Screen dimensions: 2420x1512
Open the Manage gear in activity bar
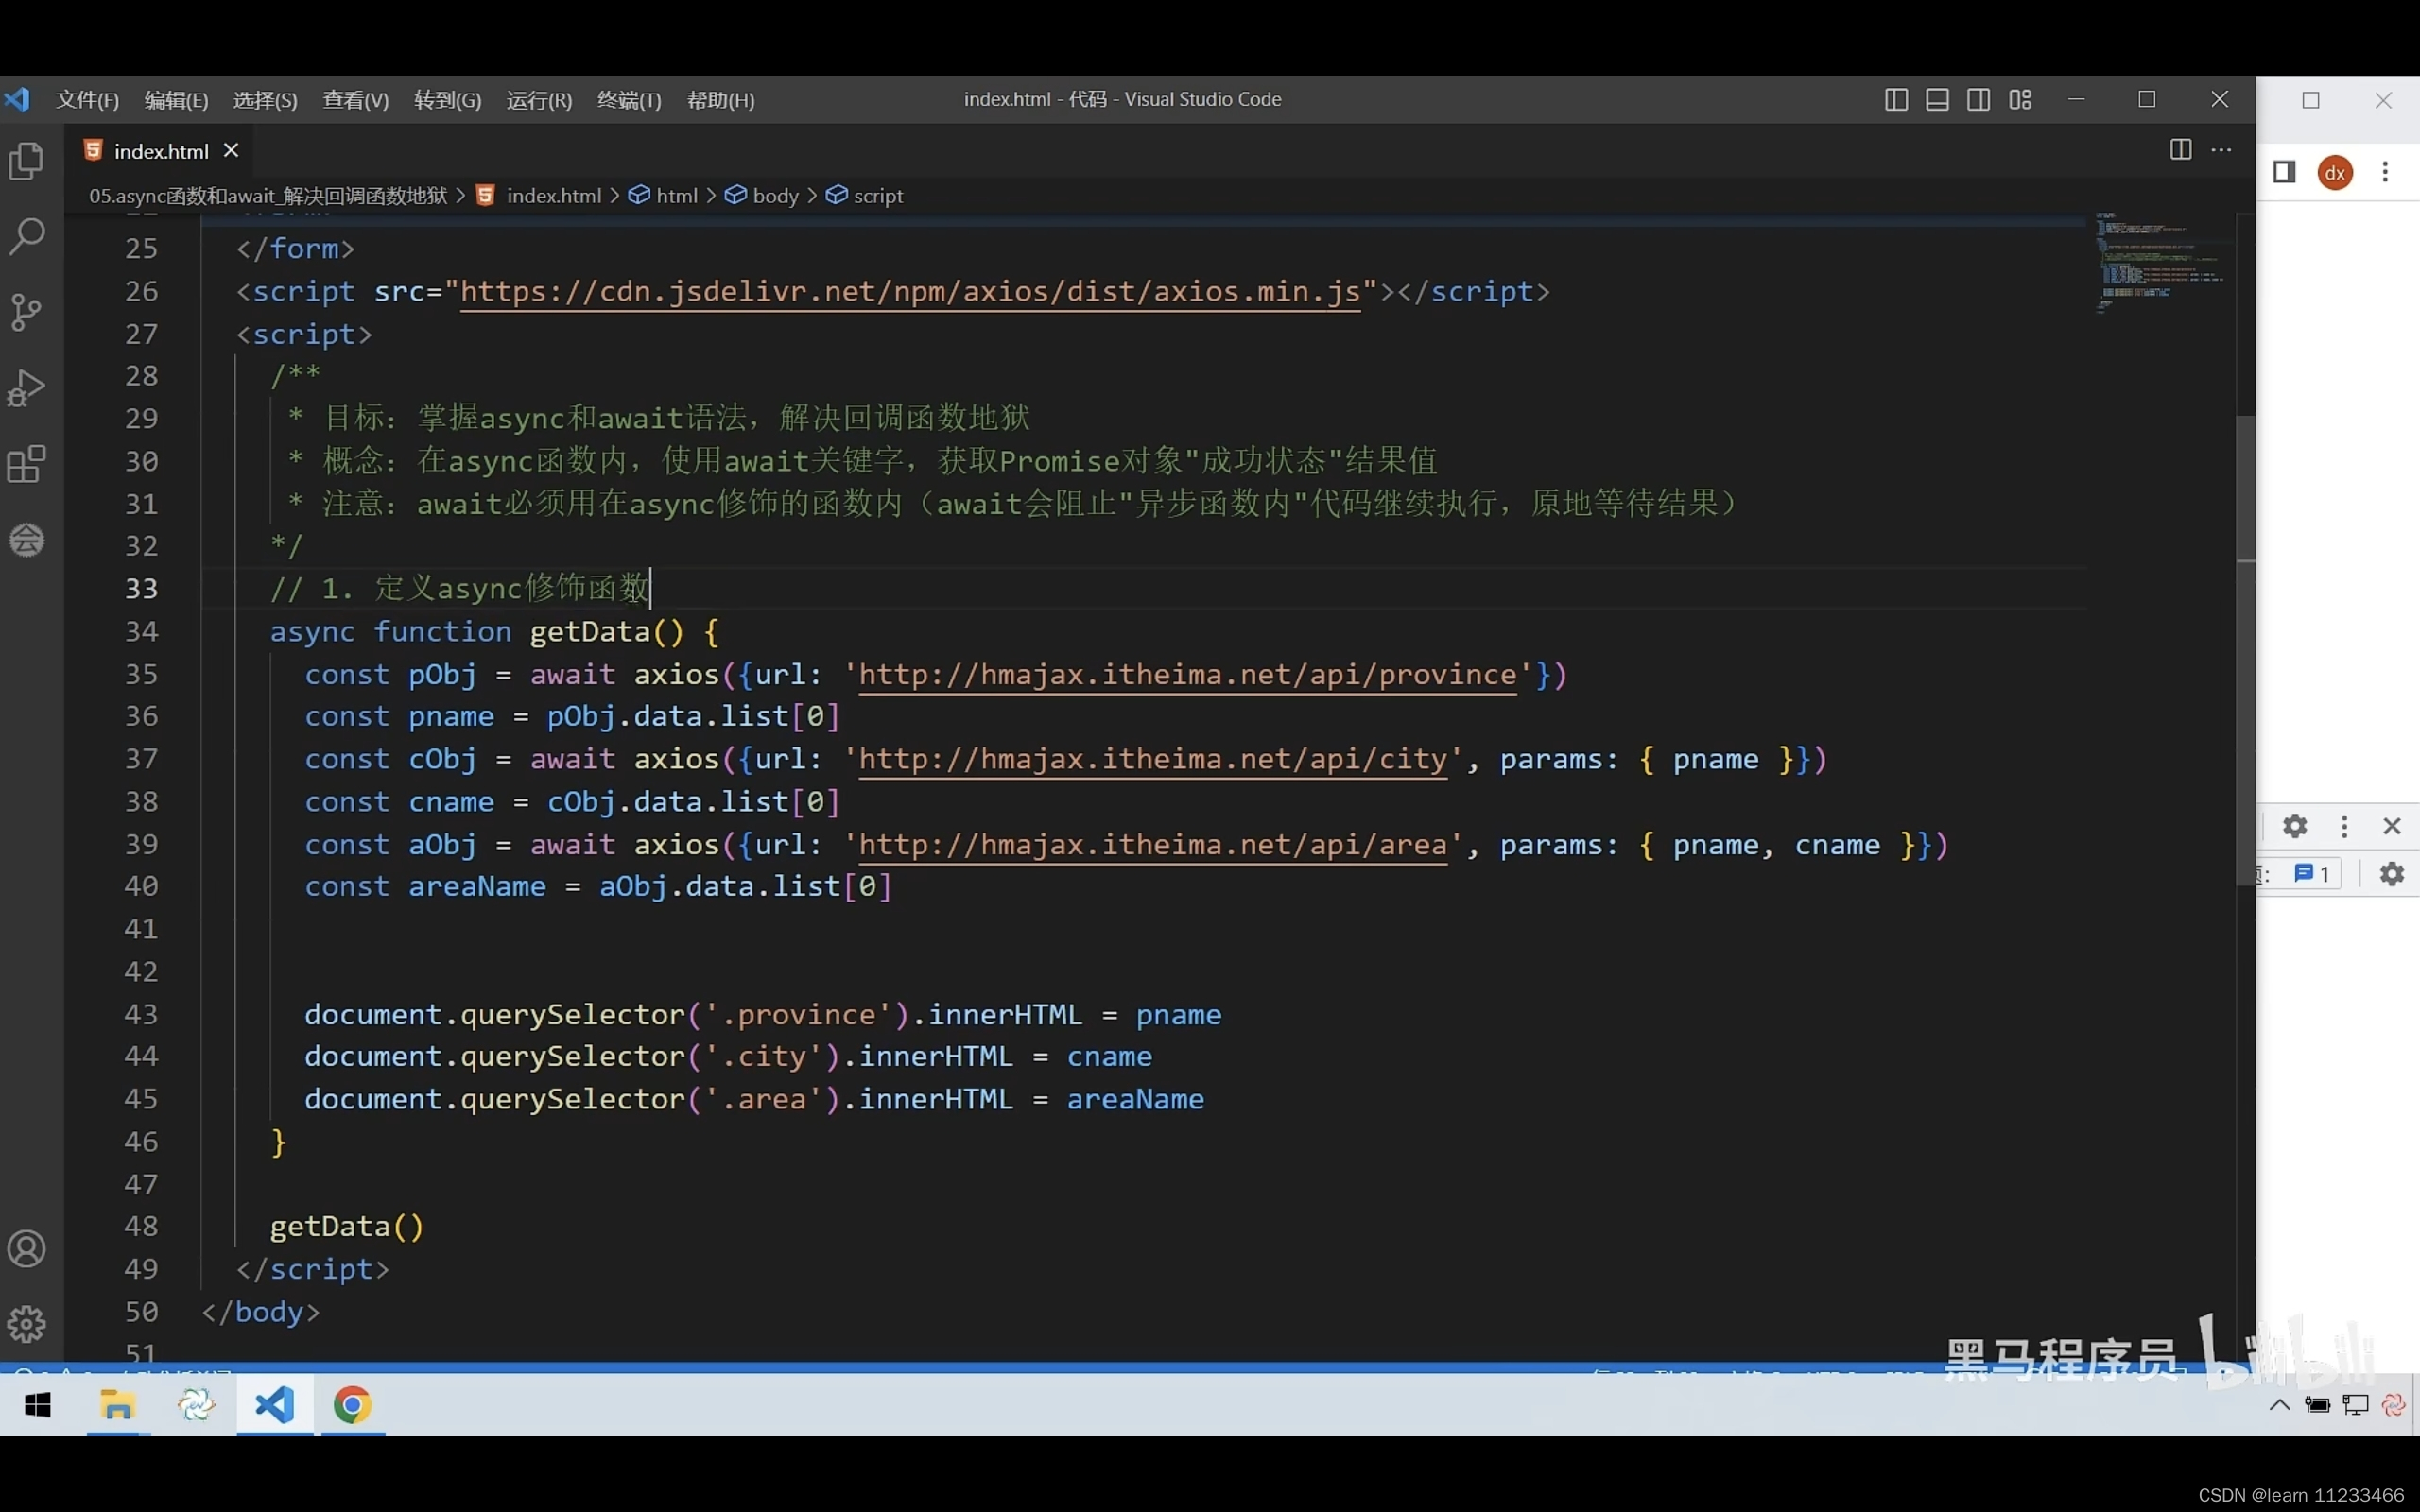(x=27, y=1324)
